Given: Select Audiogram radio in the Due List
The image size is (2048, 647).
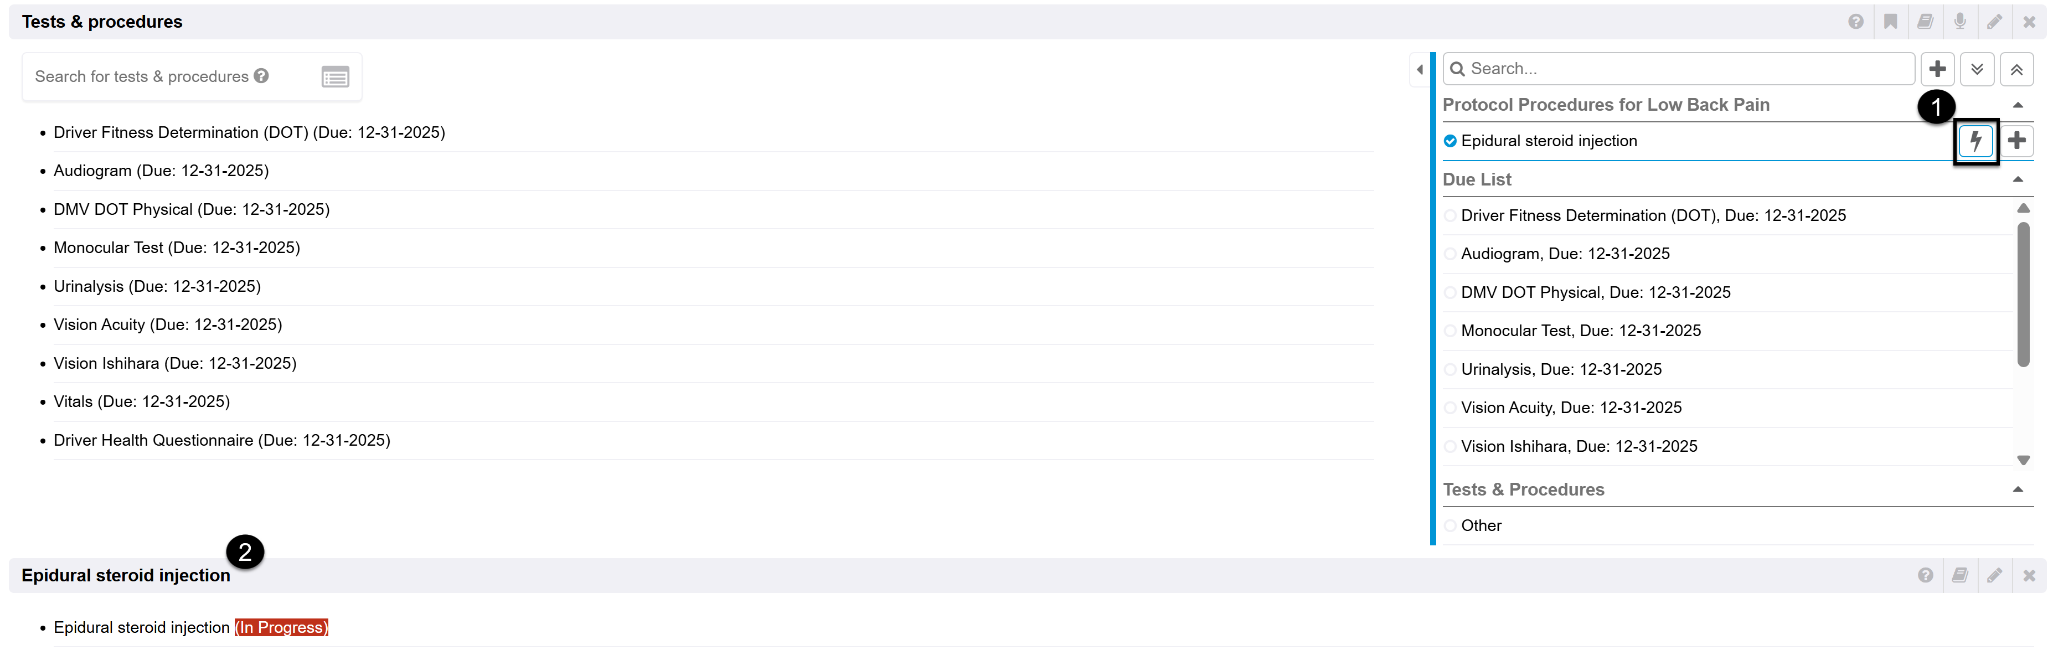Looking at the screenshot, I should 1450,254.
